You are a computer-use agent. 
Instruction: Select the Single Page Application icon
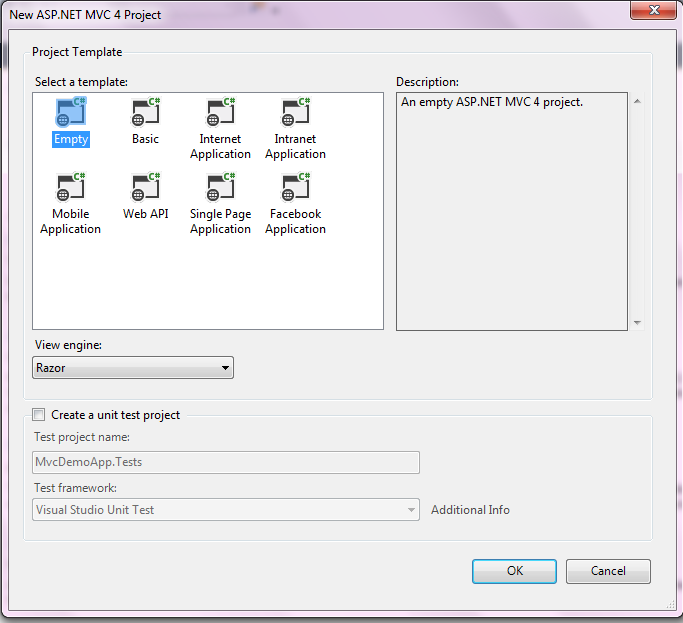point(221,188)
